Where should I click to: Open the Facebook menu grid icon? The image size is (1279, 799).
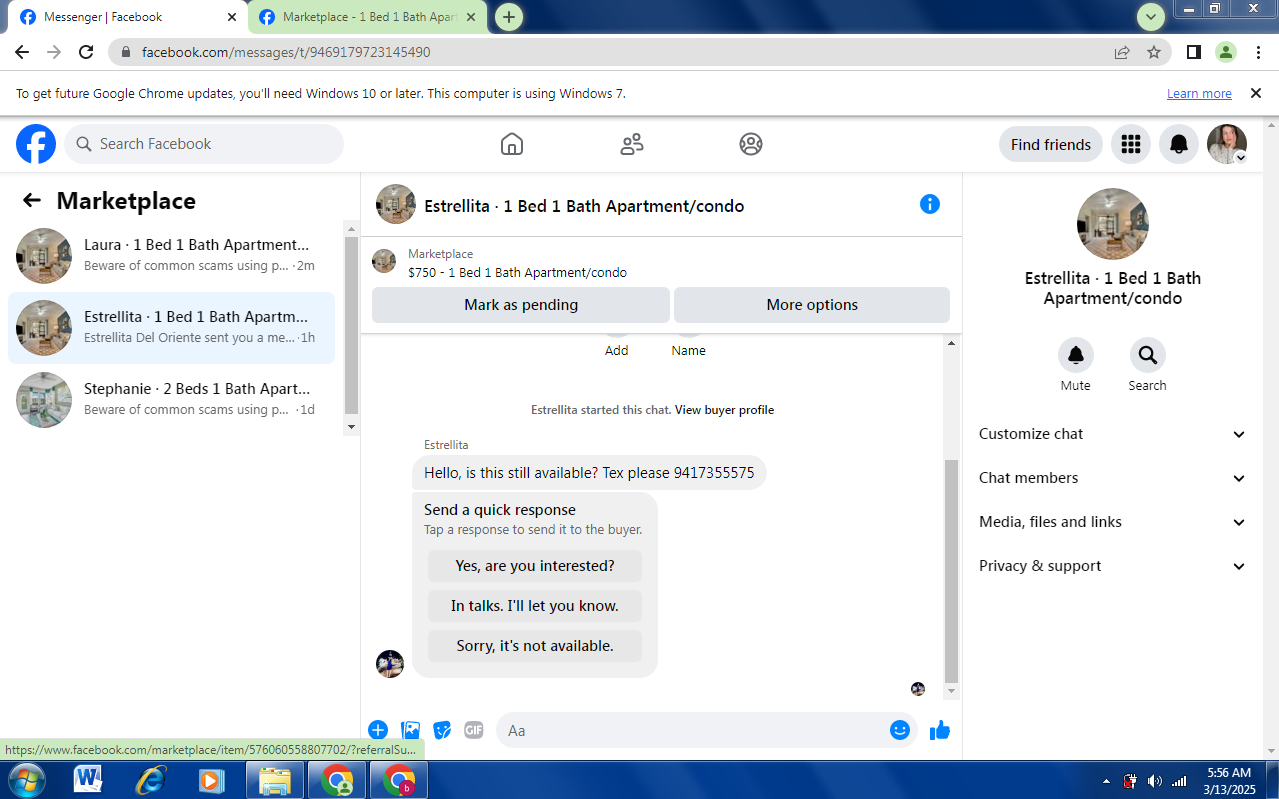click(x=1131, y=144)
